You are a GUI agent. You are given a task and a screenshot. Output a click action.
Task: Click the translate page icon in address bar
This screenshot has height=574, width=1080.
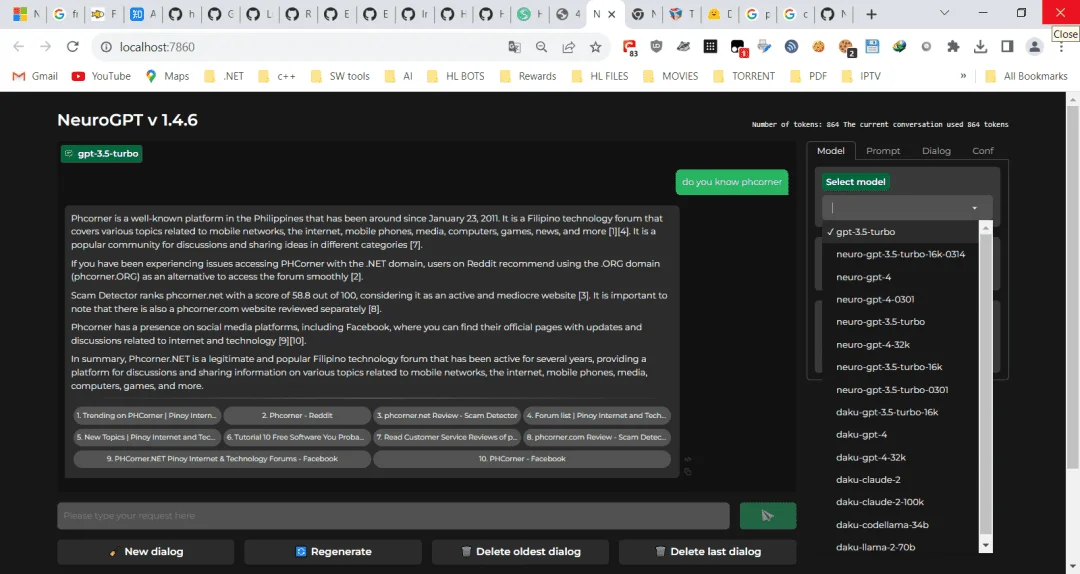click(x=514, y=47)
